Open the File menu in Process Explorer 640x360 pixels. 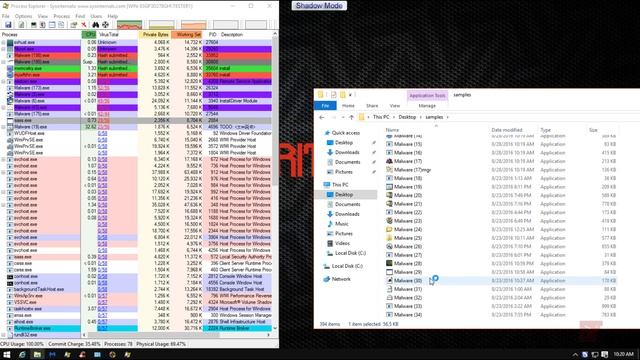[x=6, y=16]
